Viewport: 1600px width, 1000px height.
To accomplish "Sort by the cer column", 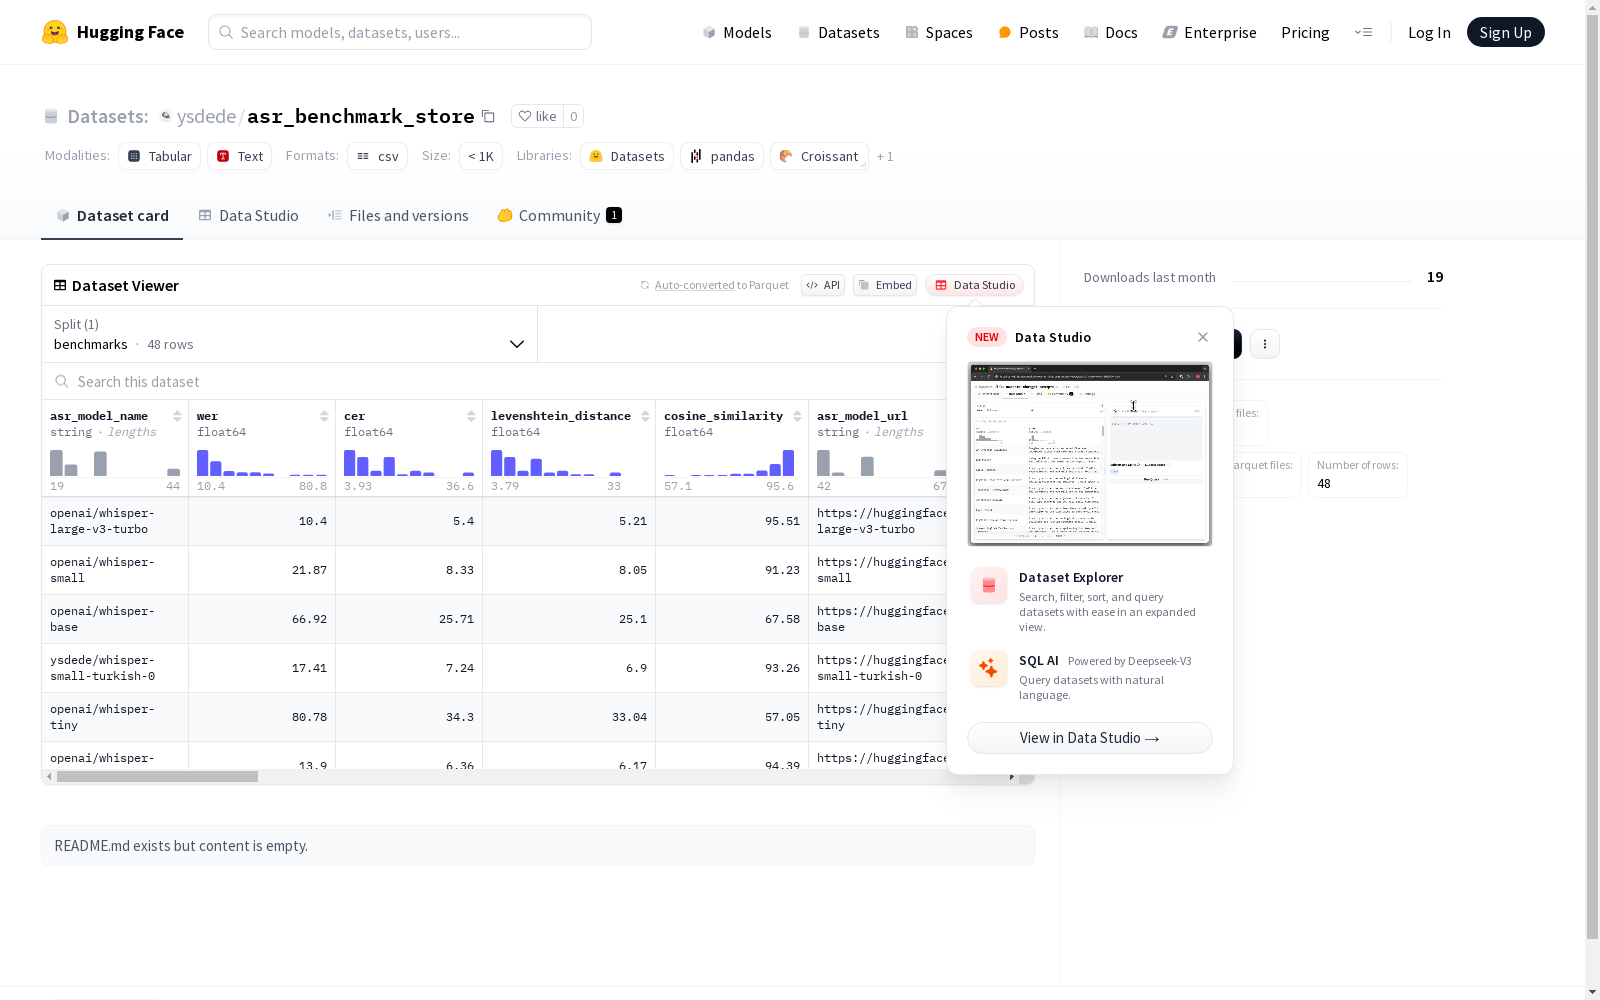I will tap(471, 416).
